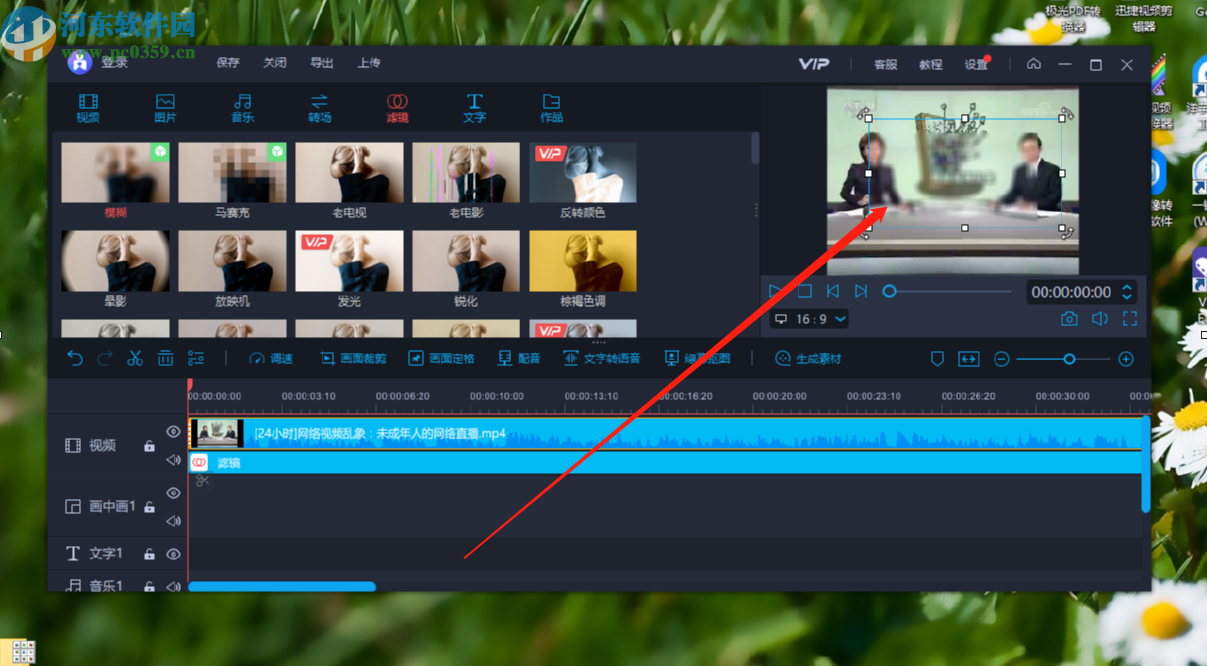This screenshot has width=1207, height=666.
Task: Switch to the 转场 transitions tab
Action: click(320, 108)
